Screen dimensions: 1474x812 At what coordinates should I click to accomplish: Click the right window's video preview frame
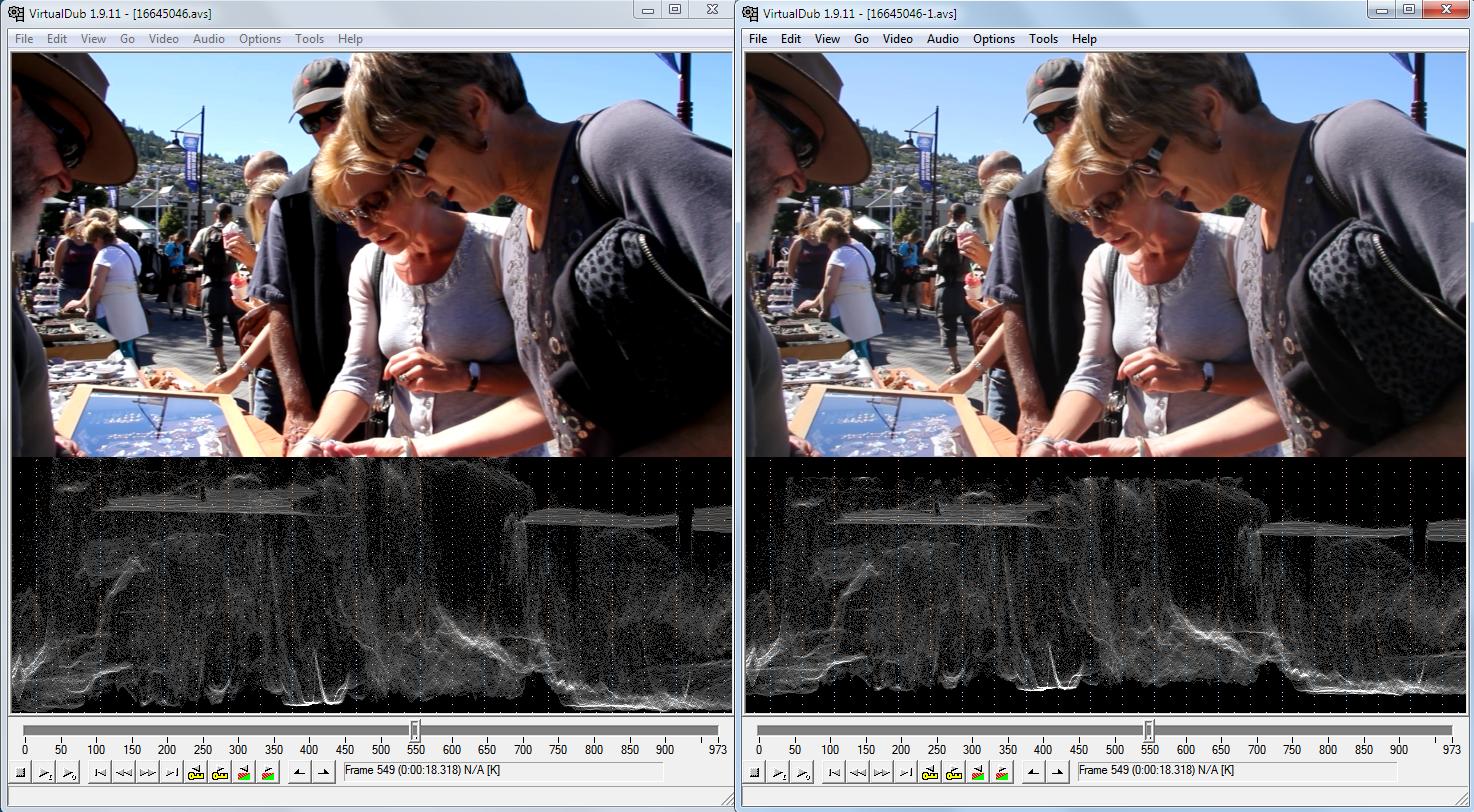click(1106, 255)
